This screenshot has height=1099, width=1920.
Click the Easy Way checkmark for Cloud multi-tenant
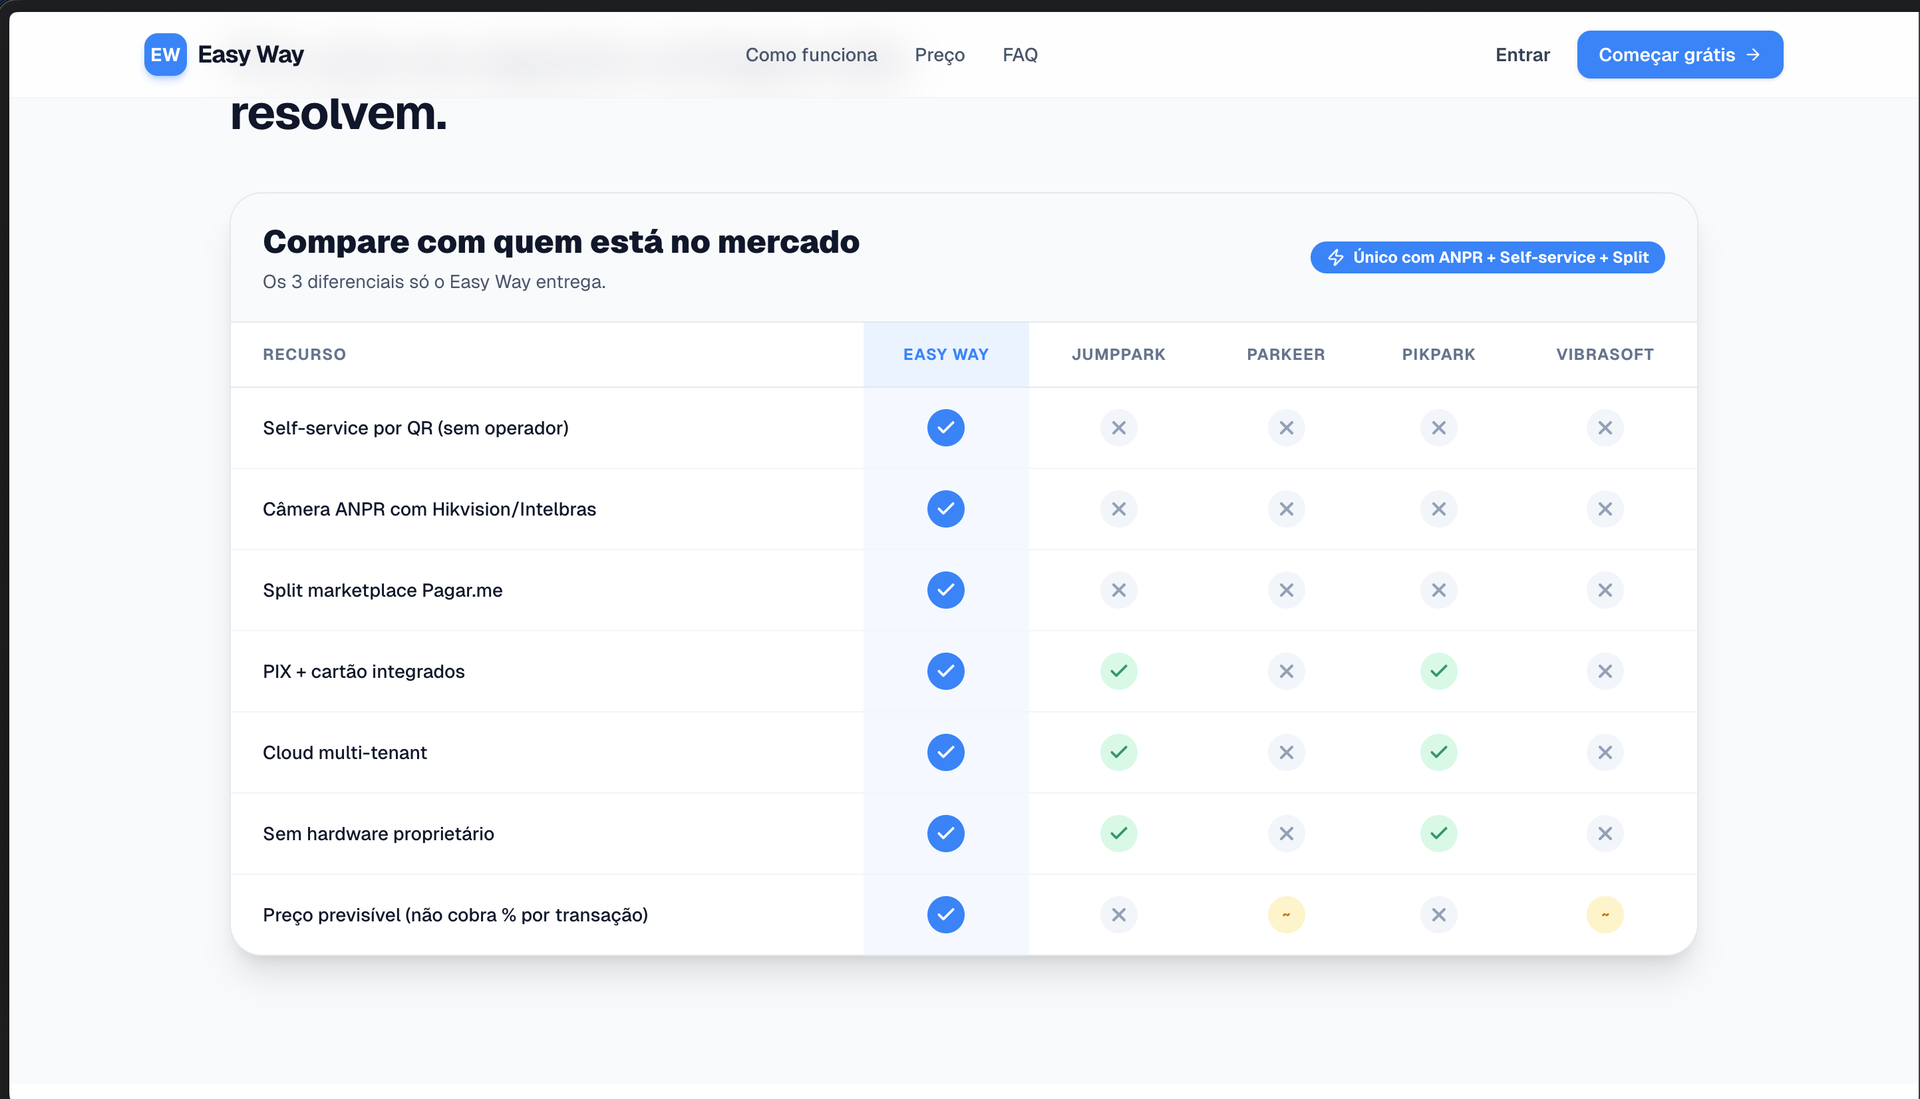coord(945,752)
